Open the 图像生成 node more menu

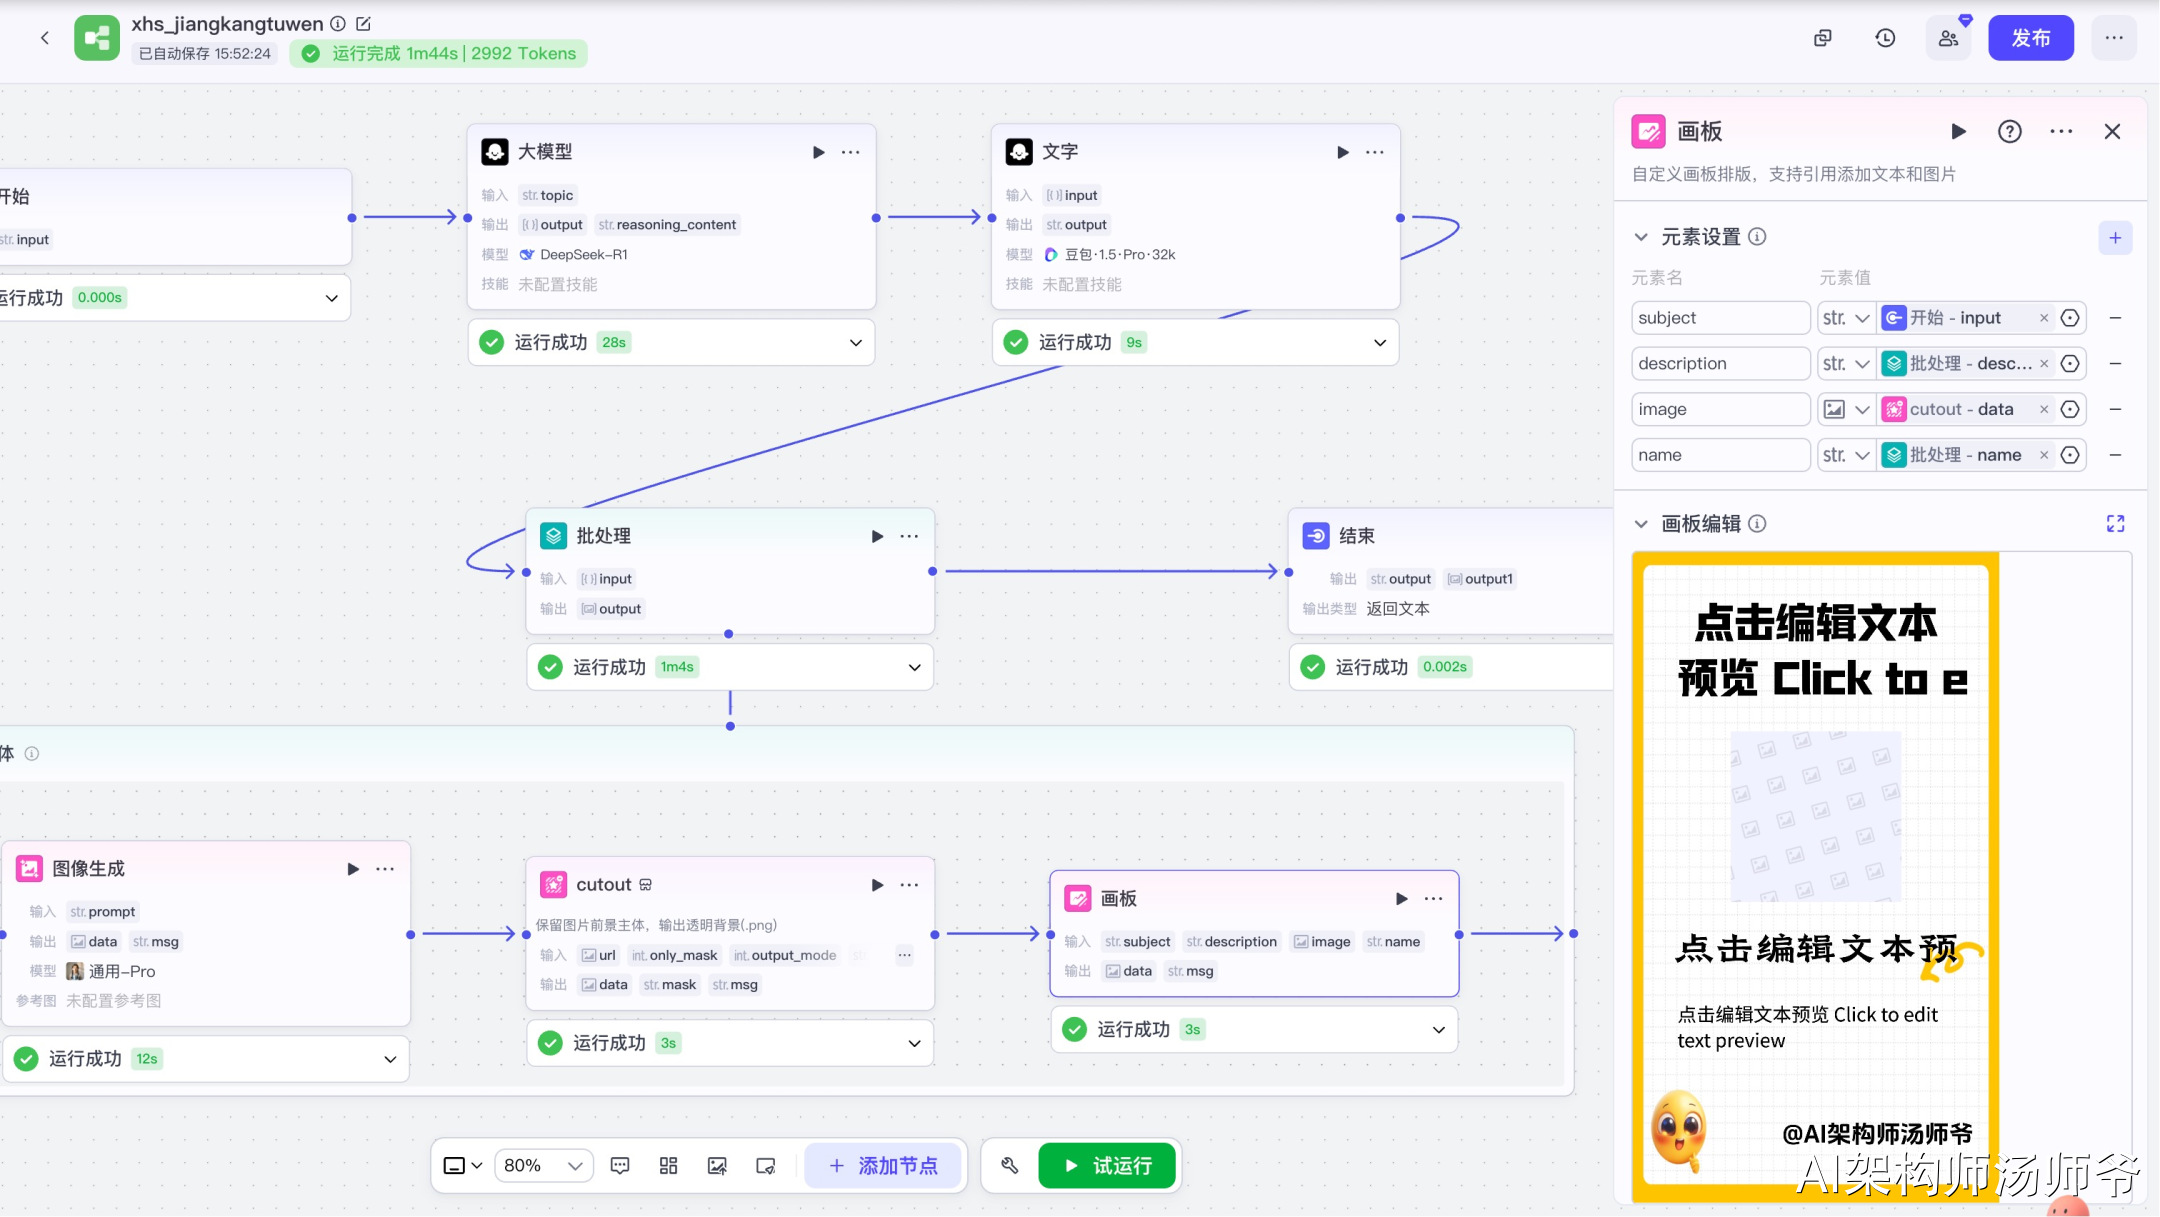click(x=385, y=869)
